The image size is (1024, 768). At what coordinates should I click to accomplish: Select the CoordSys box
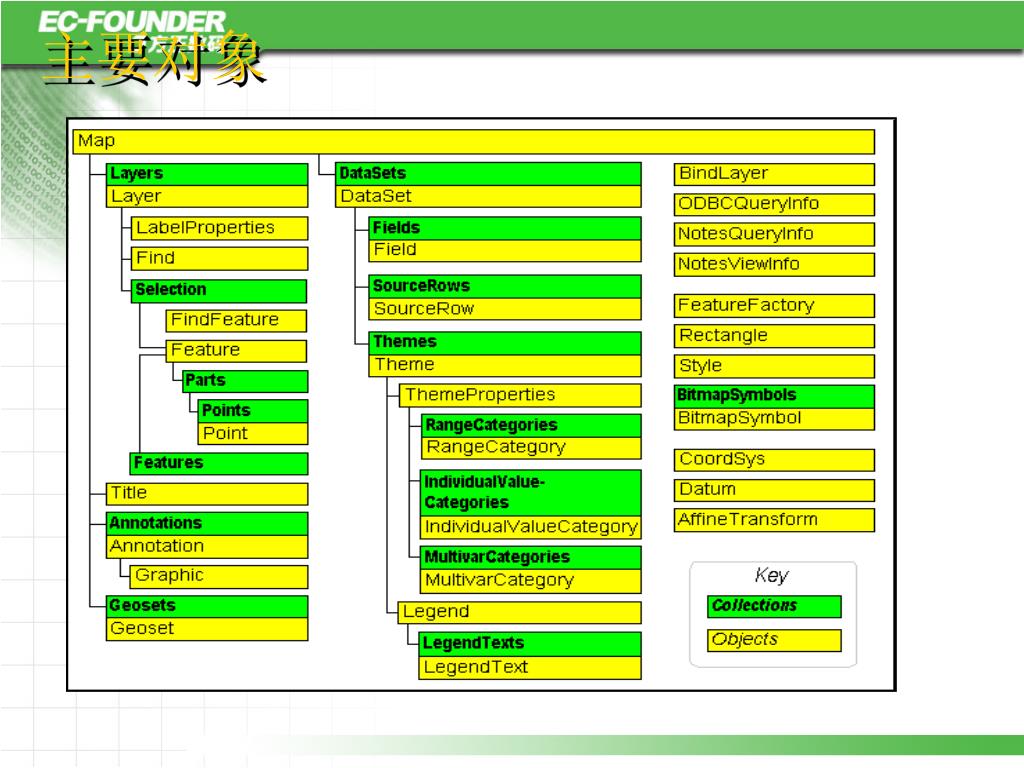point(774,460)
